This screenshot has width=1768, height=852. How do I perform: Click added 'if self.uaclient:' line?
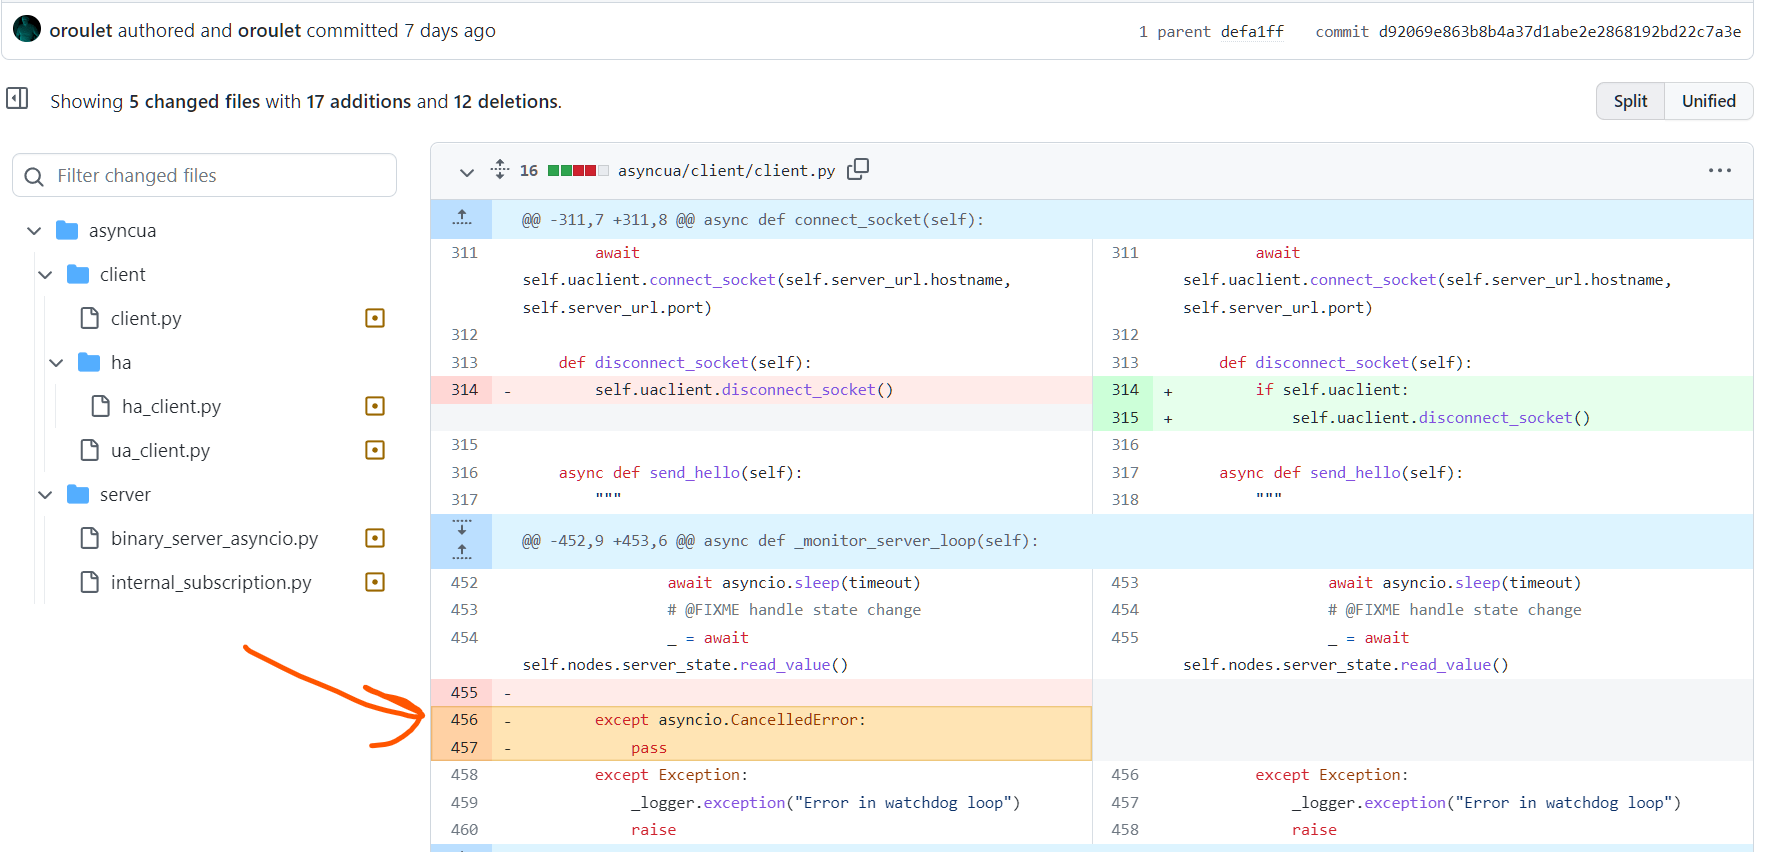click(1332, 389)
